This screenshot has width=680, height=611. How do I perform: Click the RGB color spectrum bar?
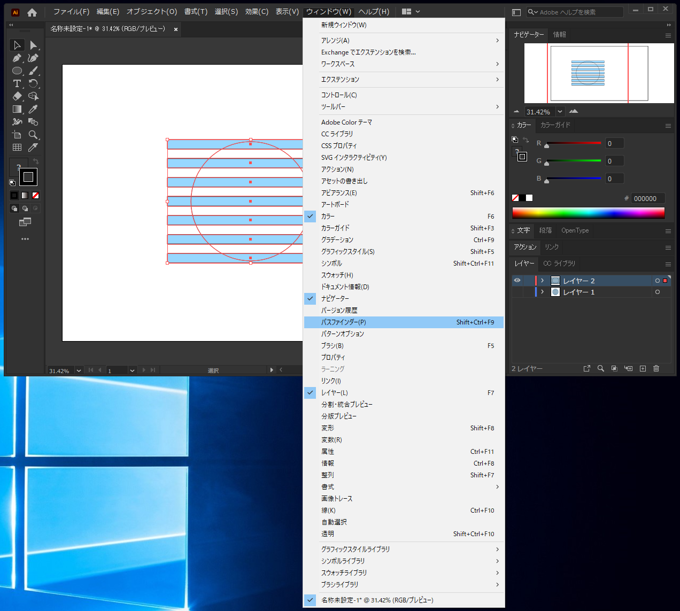[x=588, y=213]
